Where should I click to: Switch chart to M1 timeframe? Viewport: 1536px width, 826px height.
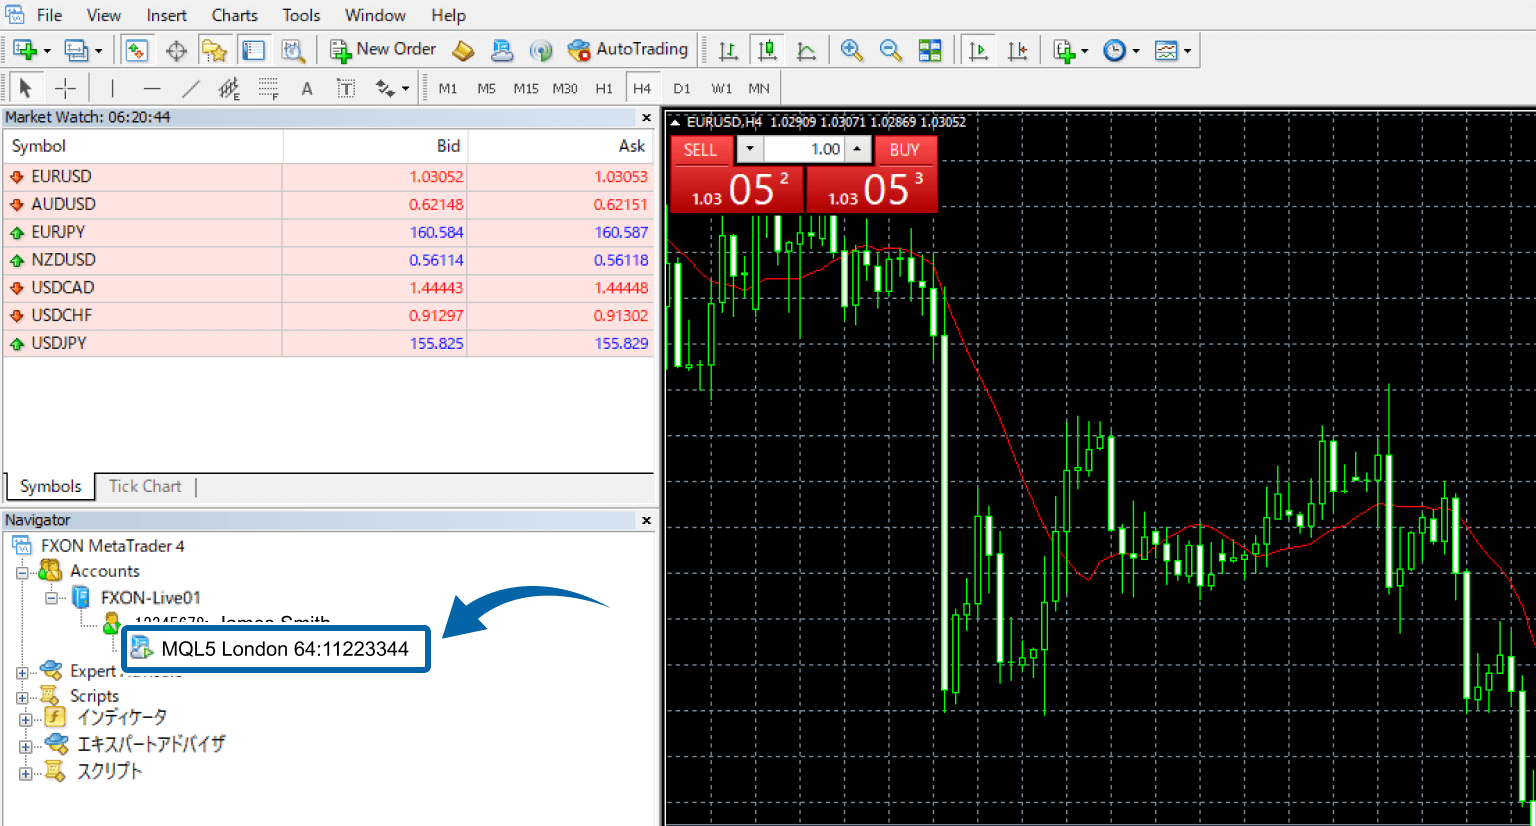click(448, 88)
